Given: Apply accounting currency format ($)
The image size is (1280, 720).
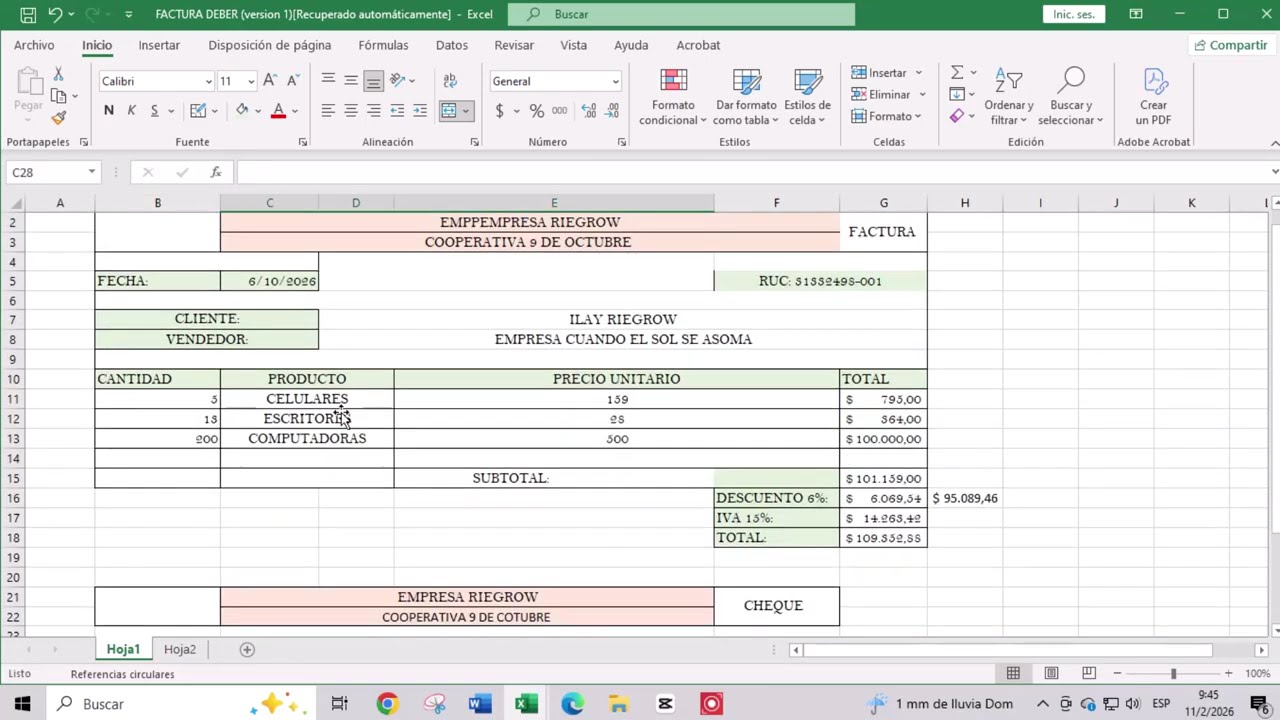Looking at the screenshot, I should click(499, 111).
